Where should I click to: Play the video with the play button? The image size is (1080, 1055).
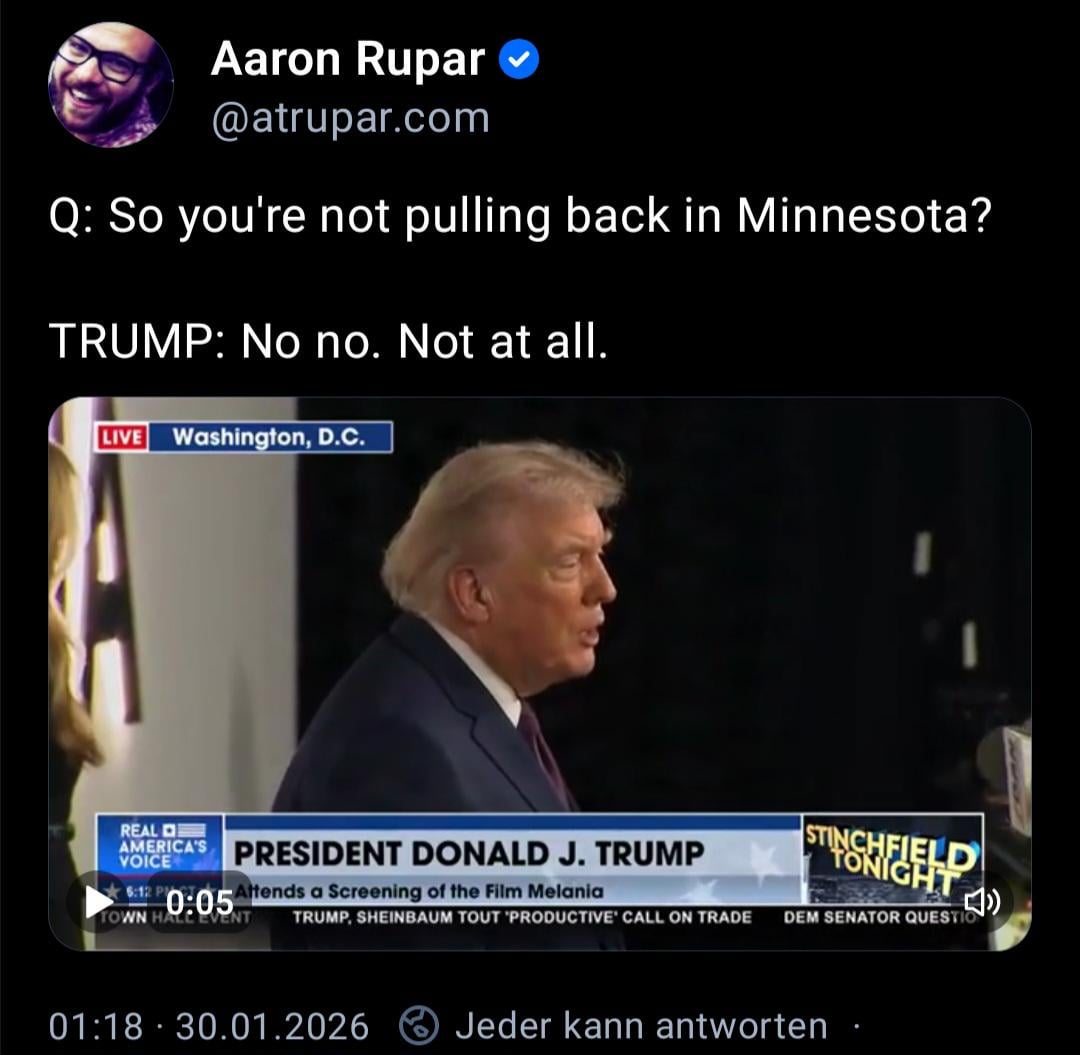pos(98,901)
